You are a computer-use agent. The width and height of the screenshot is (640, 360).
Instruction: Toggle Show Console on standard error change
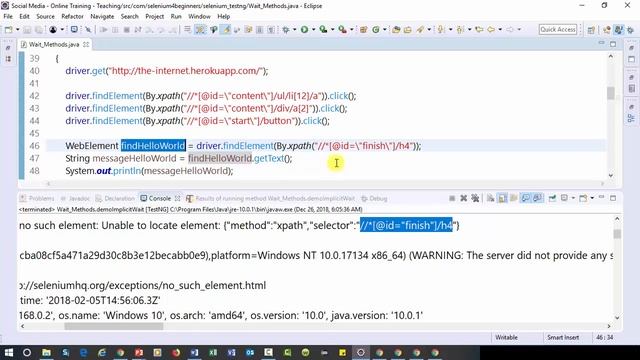click(x=538, y=198)
